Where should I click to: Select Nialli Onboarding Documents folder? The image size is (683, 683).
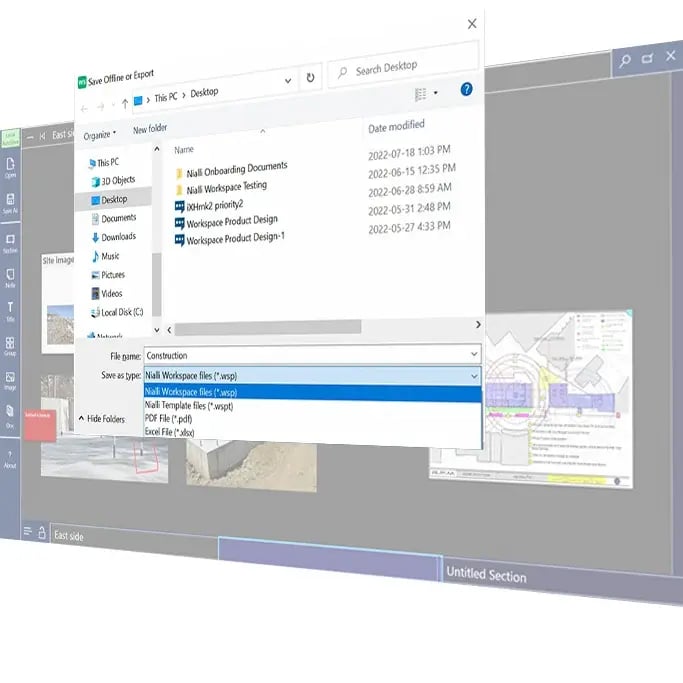231,169
